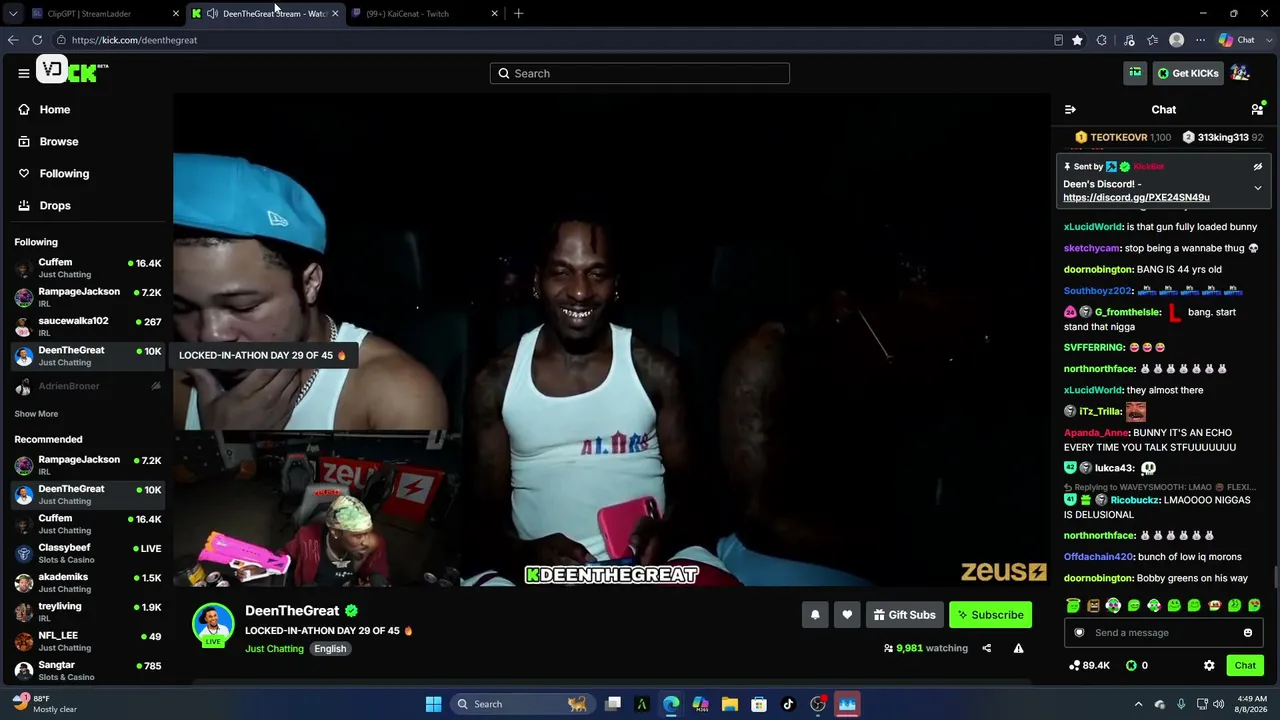Show hidden system tray icons
The width and height of the screenshot is (1280, 720).
click(1138, 704)
